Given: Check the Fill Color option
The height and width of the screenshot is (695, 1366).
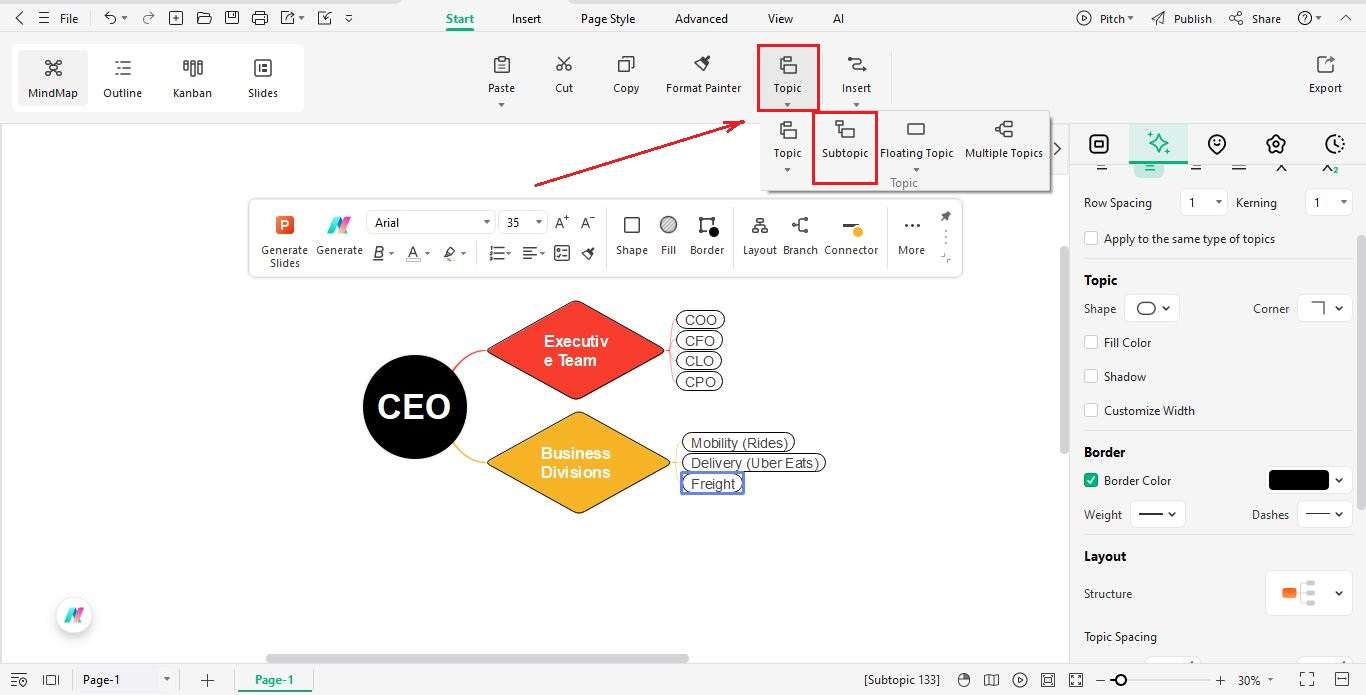Looking at the screenshot, I should pyautogui.click(x=1091, y=342).
